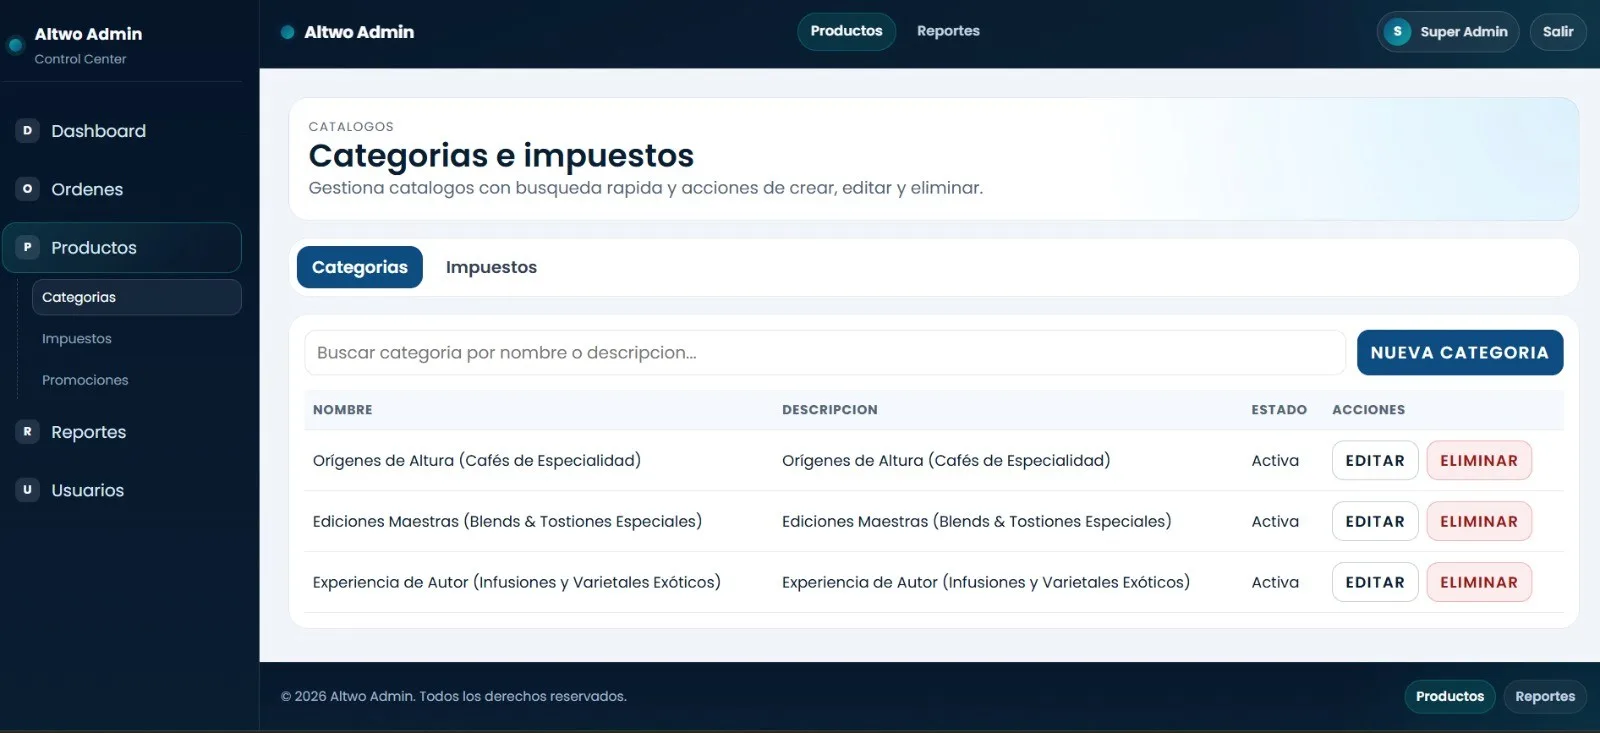Viewport: 1600px width, 733px height.
Task: Click the Salir logout button
Action: coord(1558,32)
